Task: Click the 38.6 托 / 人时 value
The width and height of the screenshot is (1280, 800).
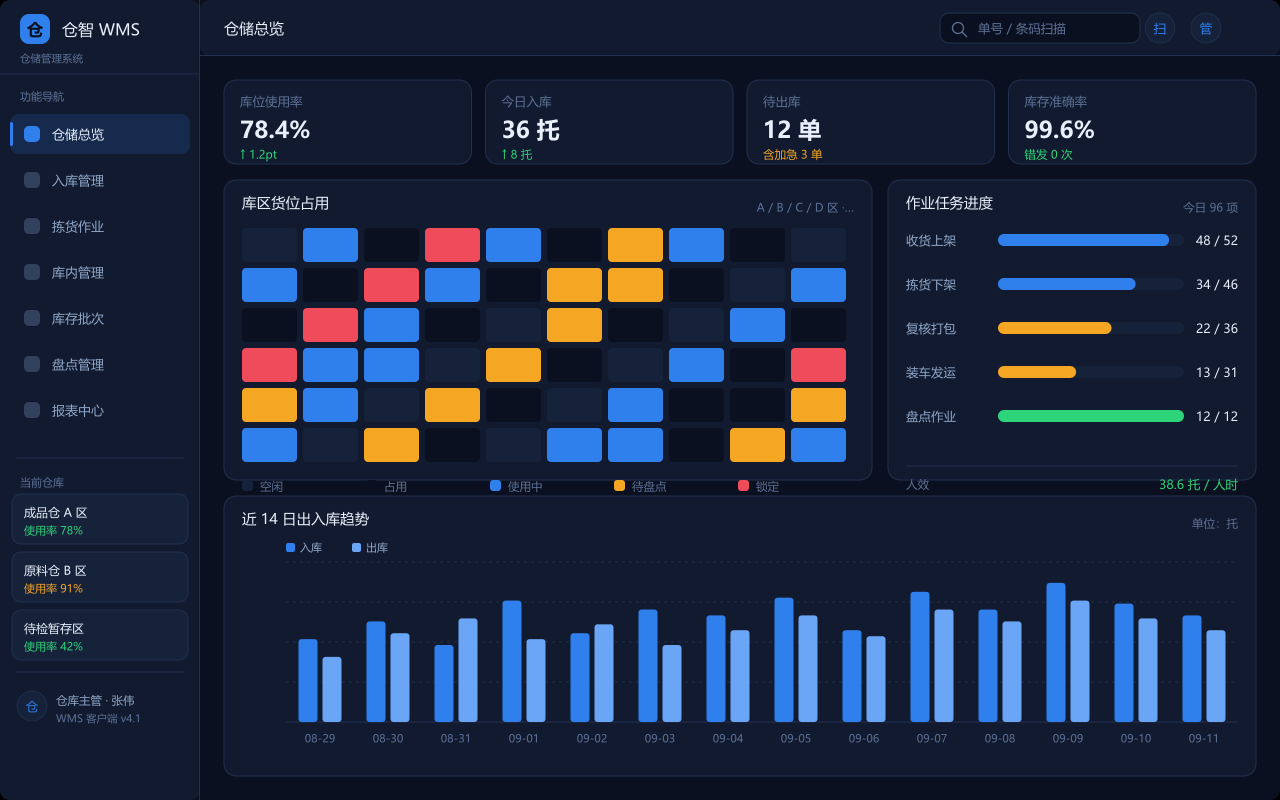Action: click(1198, 484)
